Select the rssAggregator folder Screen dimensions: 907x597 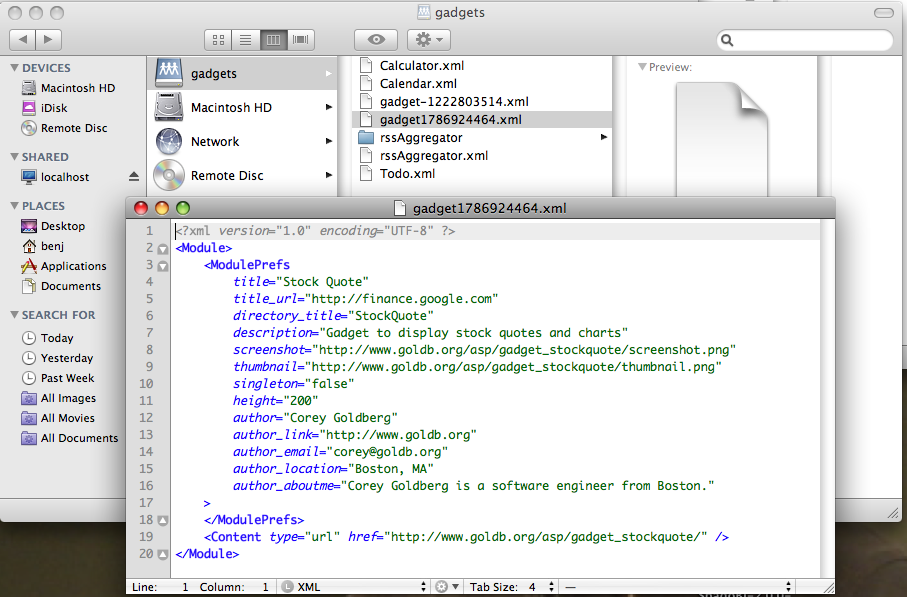420,138
